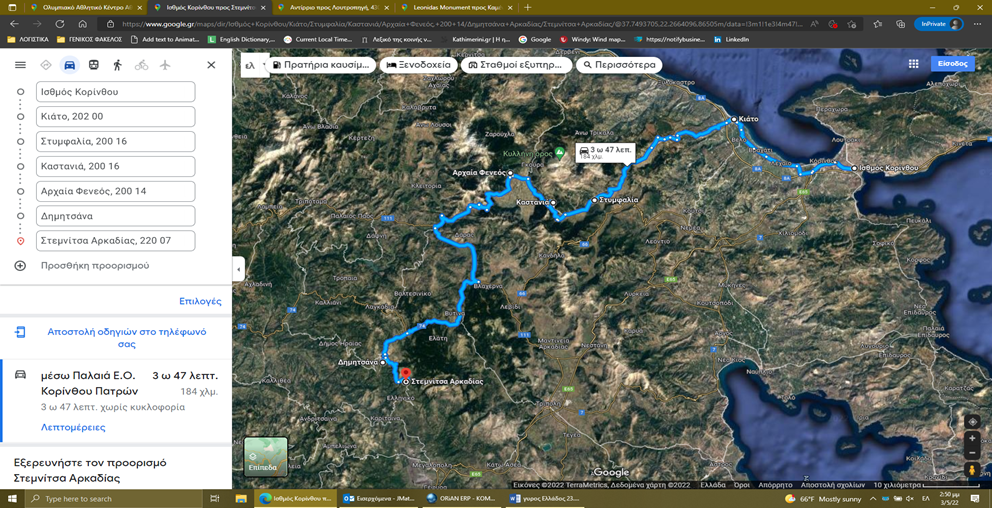
Task: Go to browser home page
Action: [82, 23]
